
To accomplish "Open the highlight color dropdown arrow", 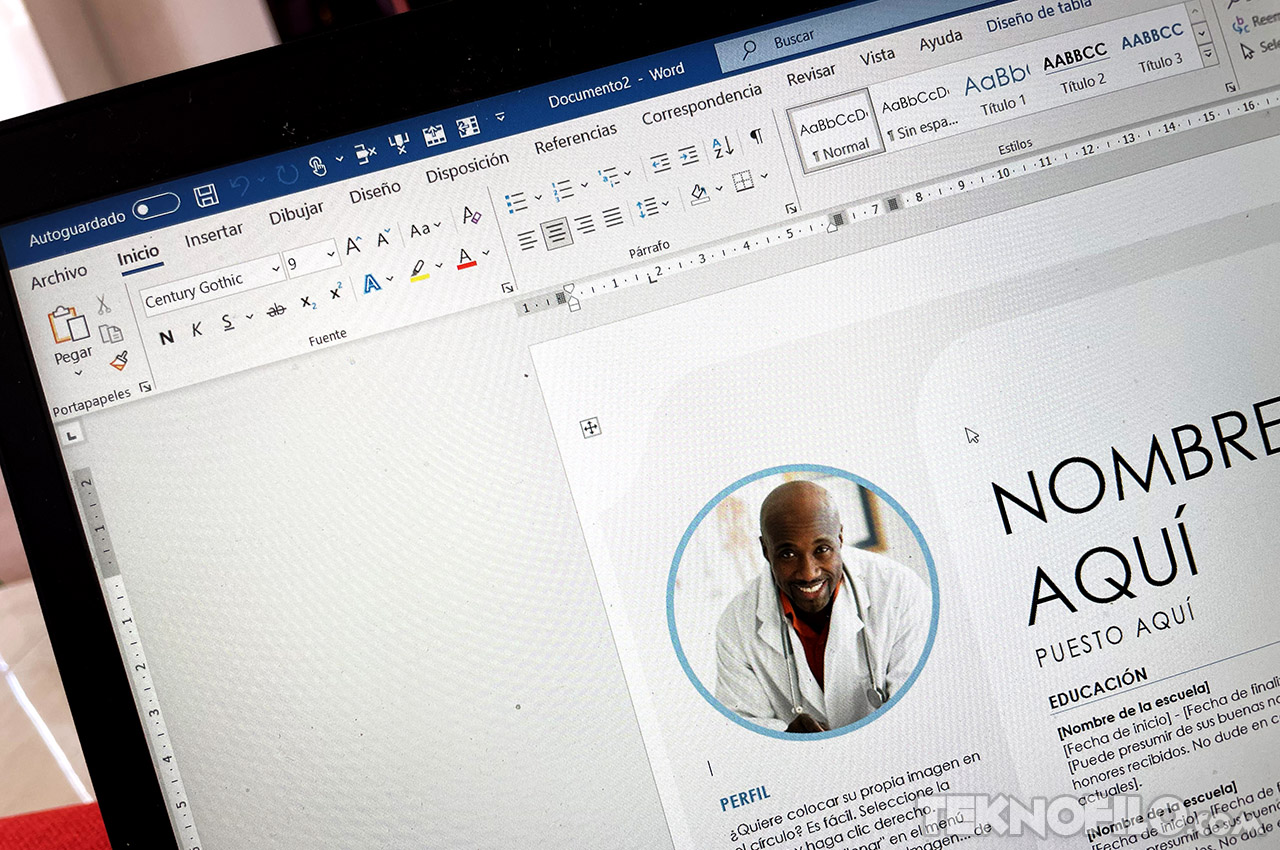I will [x=438, y=266].
